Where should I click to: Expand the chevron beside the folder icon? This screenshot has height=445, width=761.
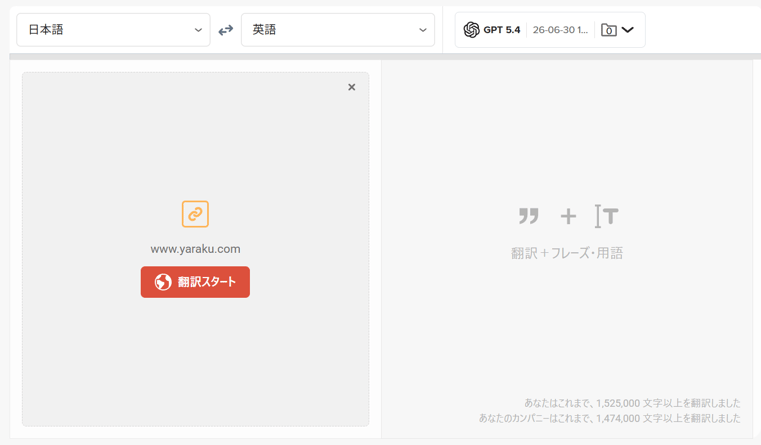(628, 30)
